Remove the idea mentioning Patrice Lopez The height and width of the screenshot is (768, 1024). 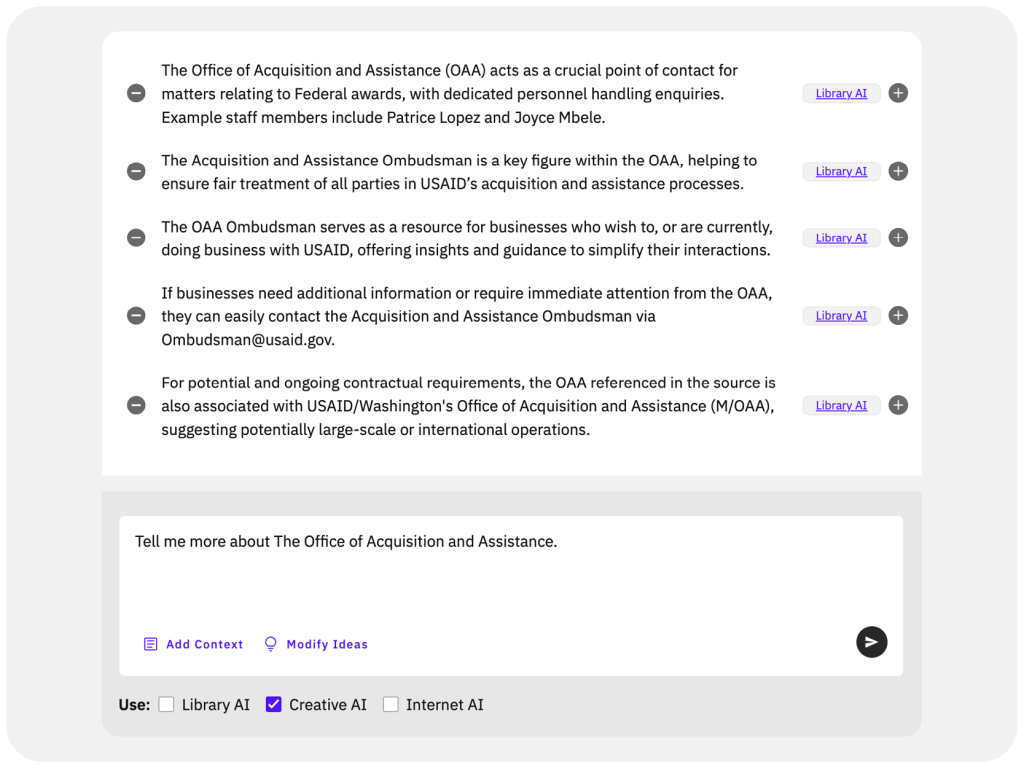coord(136,93)
